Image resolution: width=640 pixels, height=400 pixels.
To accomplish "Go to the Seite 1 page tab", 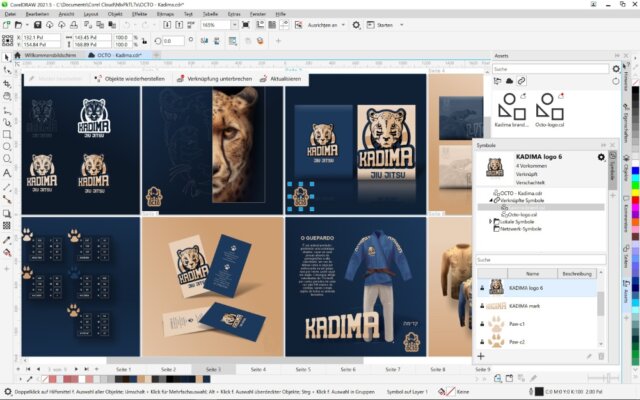I will point(123,369).
